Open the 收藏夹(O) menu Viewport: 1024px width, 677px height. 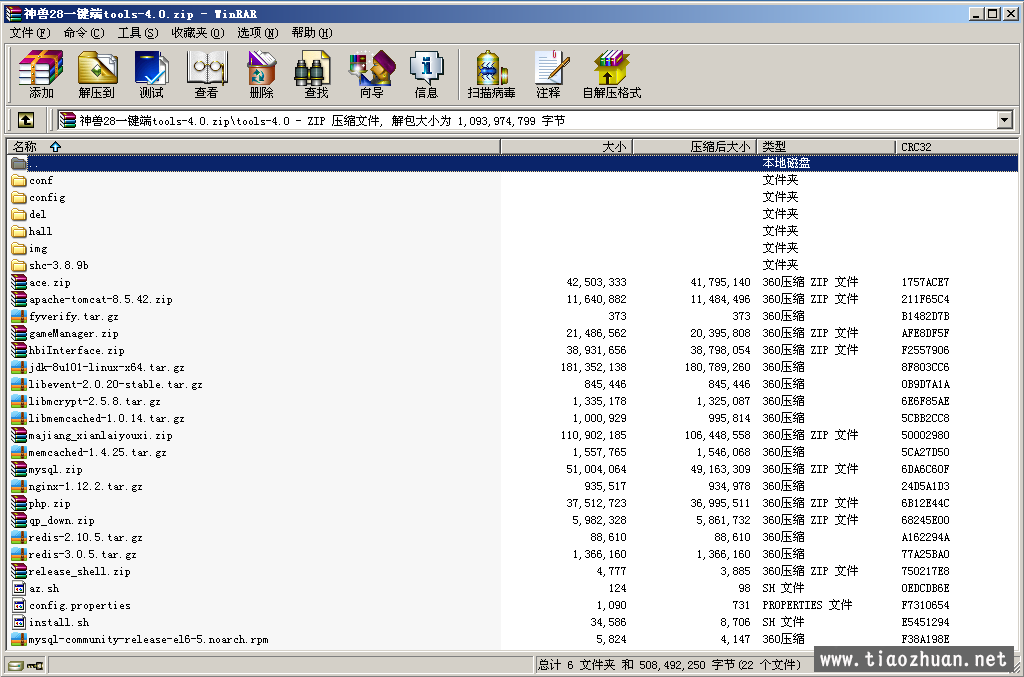pyautogui.click(x=198, y=33)
